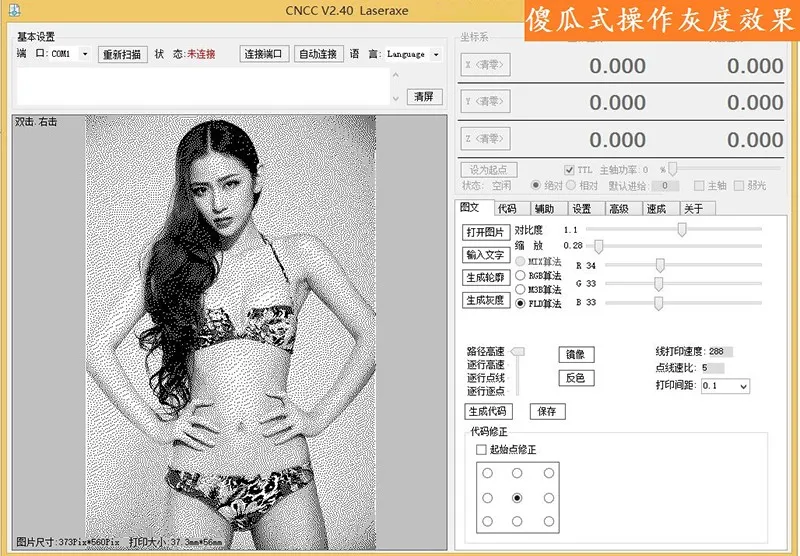Select the 绝对 absolute radio button
Screen dimensions: 800x556
(535, 185)
